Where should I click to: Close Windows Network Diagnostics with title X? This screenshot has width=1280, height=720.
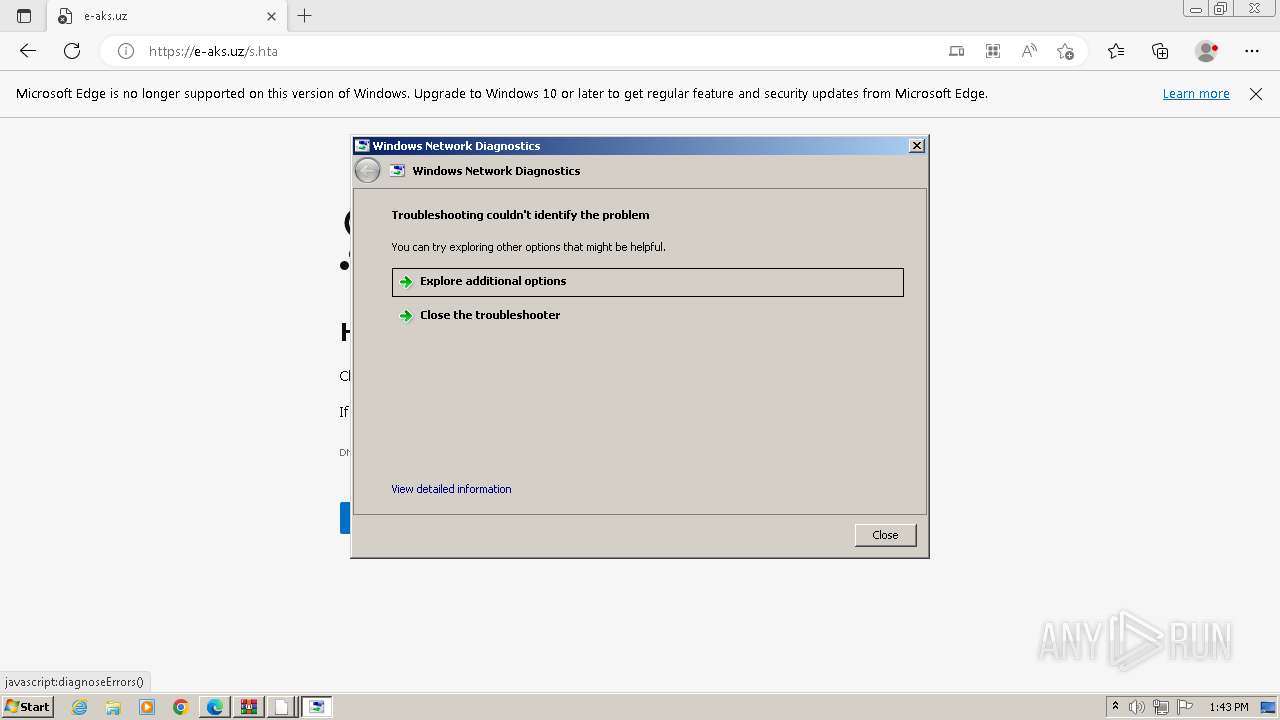tap(916, 146)
